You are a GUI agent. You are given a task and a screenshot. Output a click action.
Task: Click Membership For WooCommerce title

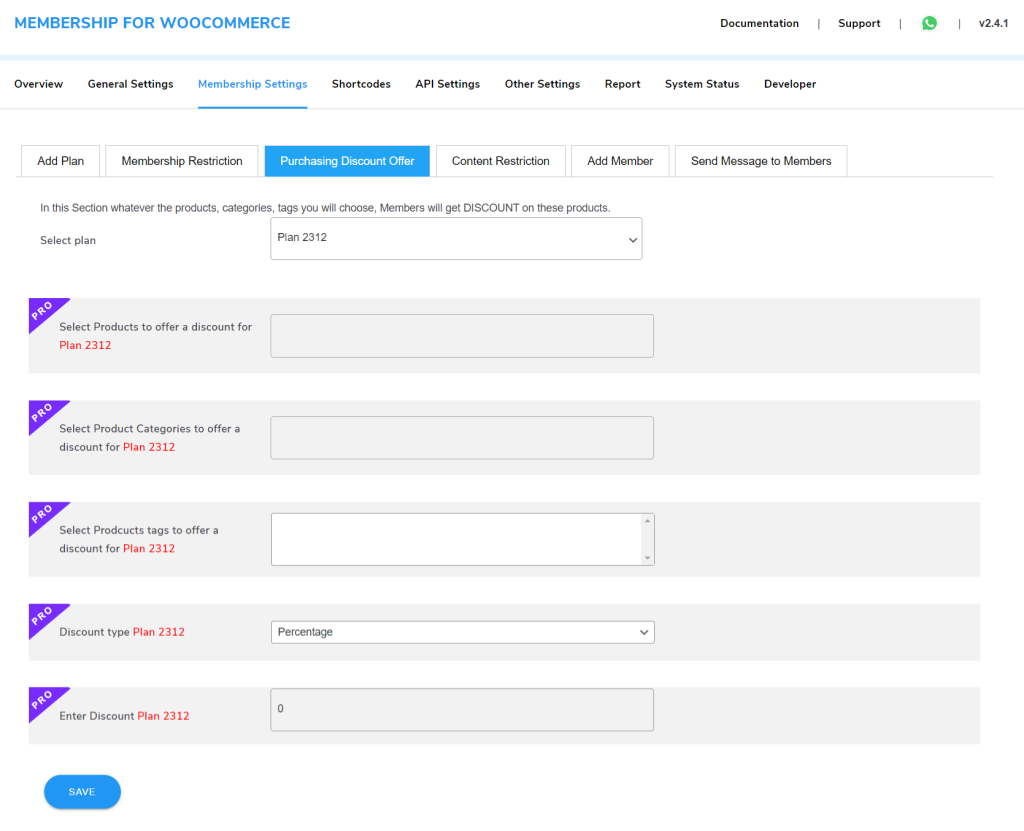pyautogui.click(x=152, y=23)
